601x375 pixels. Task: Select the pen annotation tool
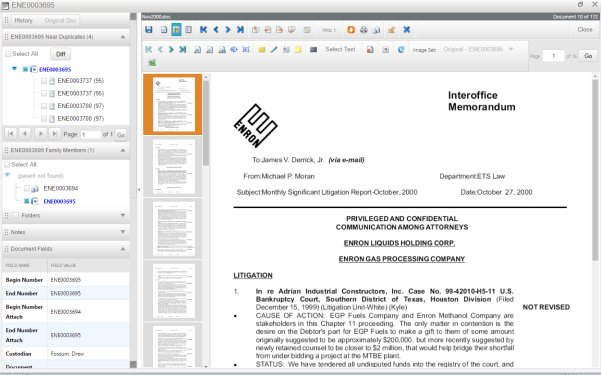274,49
